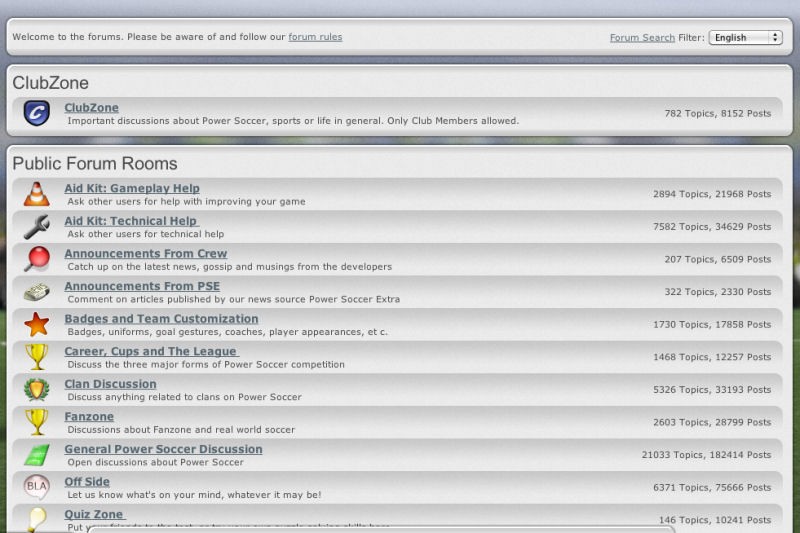Click '207 Topics, 6509 Posts' count

717,259
